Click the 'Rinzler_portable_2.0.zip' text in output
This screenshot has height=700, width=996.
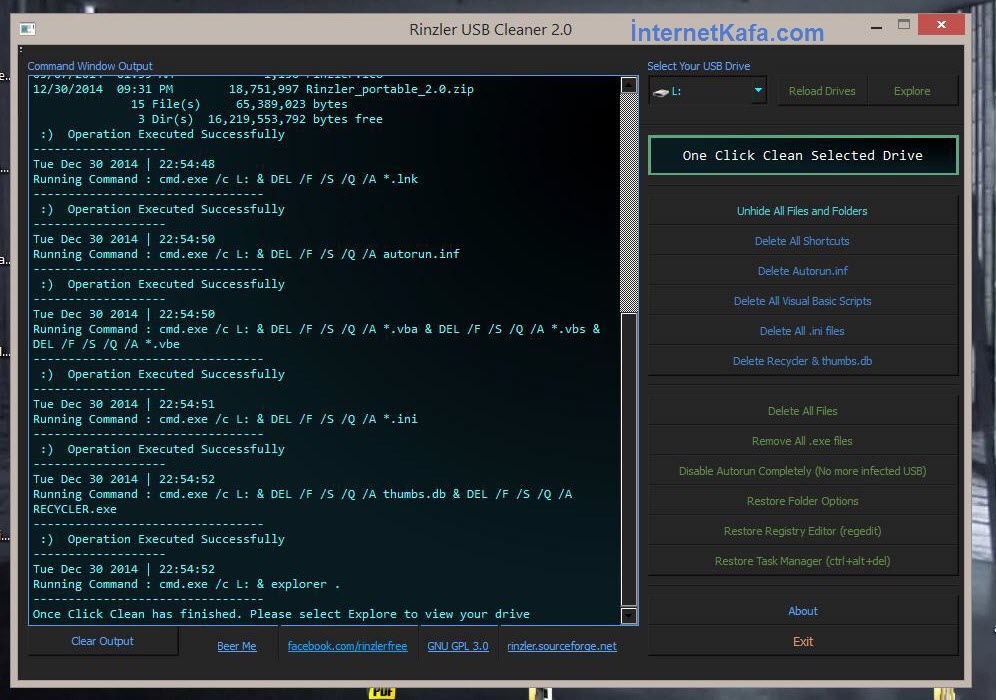tap(389, 89)
